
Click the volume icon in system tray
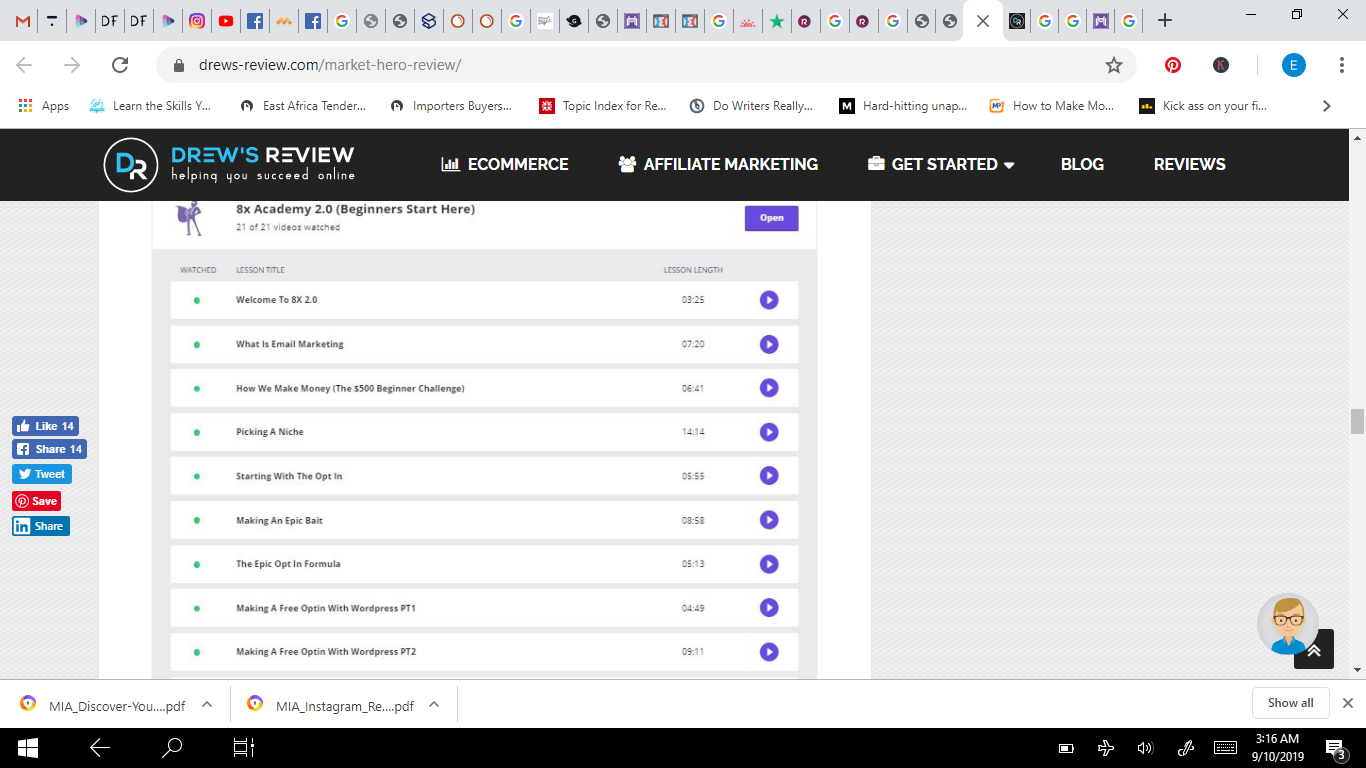(1145, 748)
